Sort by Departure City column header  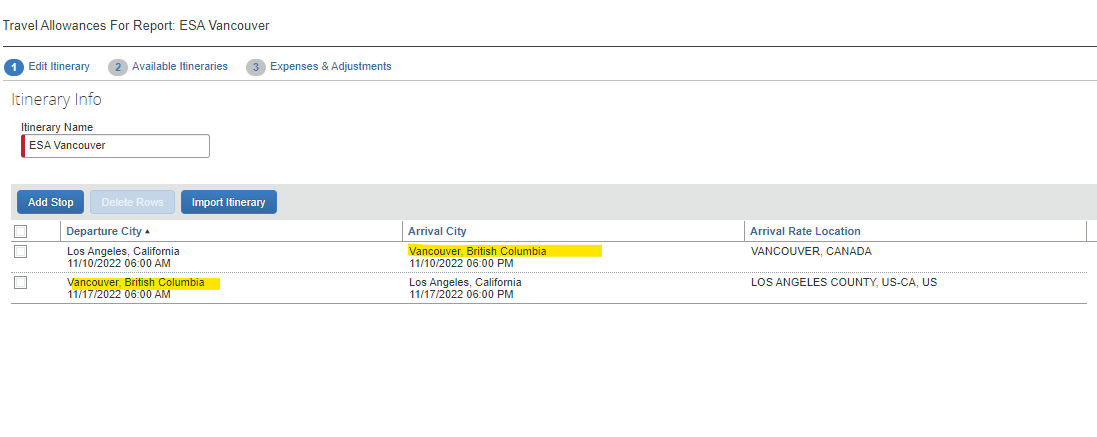tap(104, 231)
